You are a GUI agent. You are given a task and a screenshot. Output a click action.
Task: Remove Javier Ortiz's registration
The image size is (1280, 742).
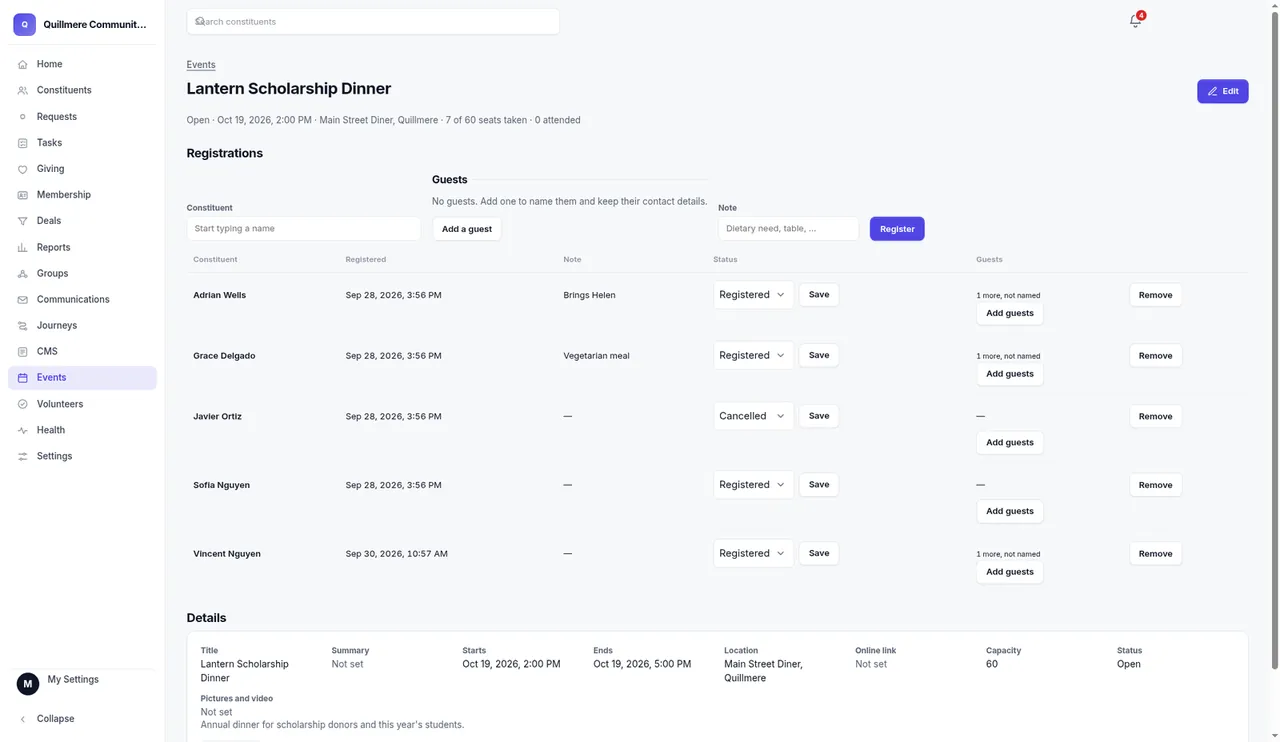click(x=1155, y=416)
